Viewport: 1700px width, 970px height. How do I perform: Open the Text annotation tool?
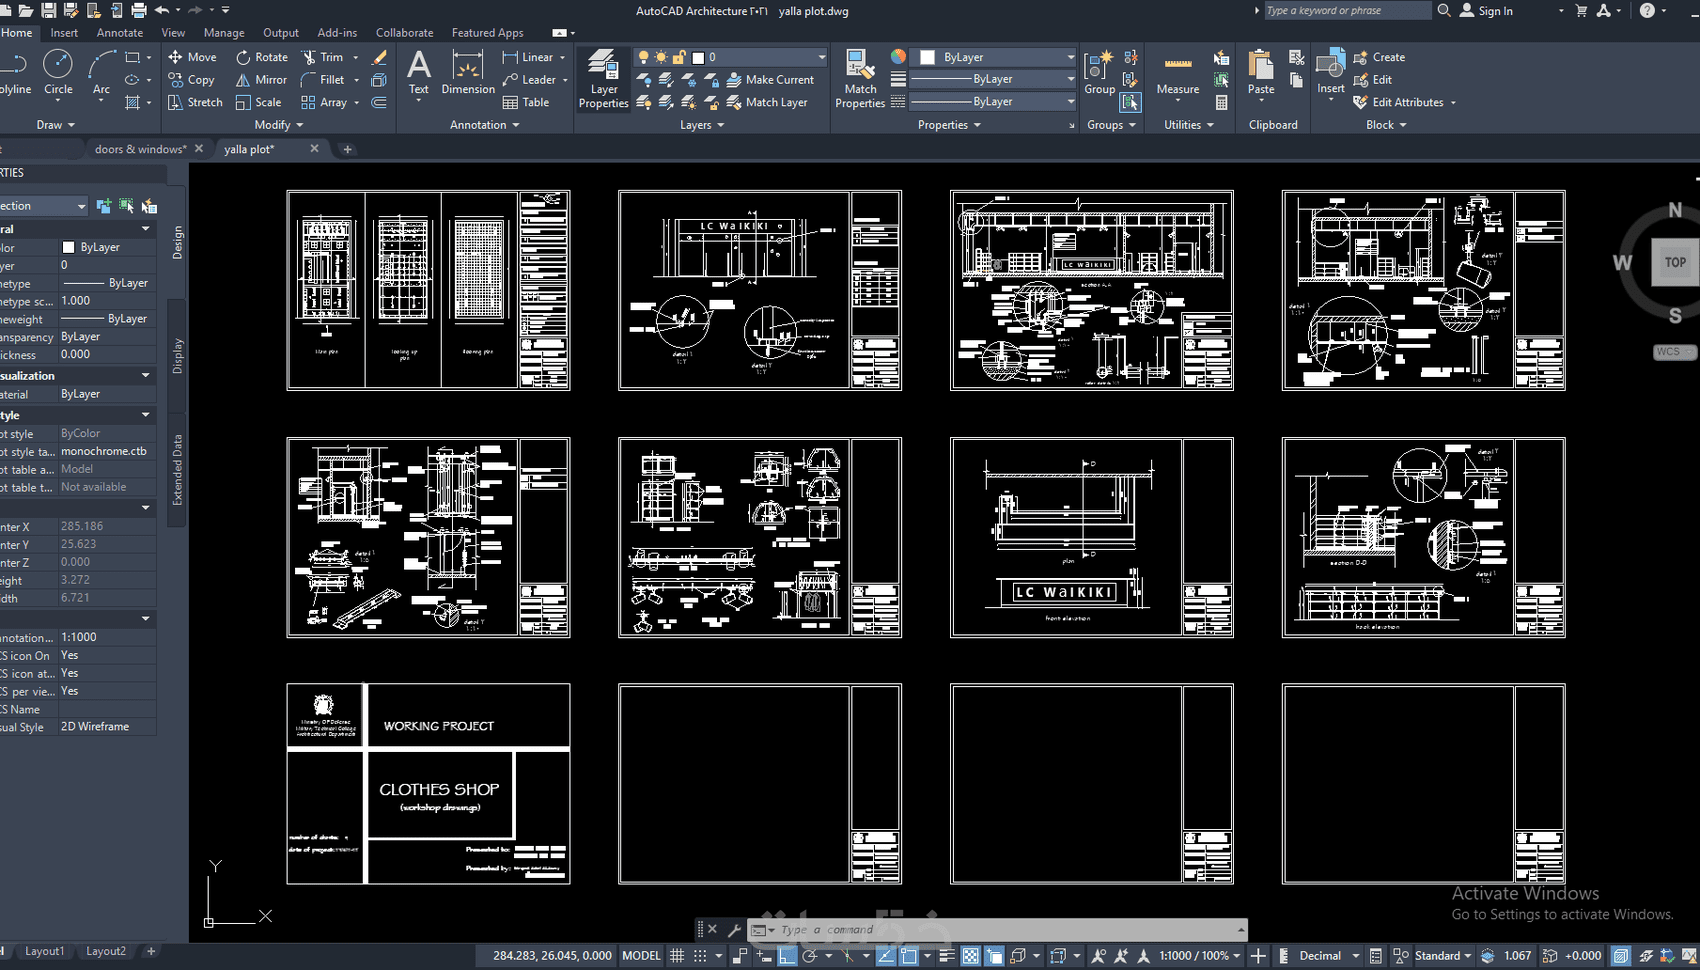(419, 73)
